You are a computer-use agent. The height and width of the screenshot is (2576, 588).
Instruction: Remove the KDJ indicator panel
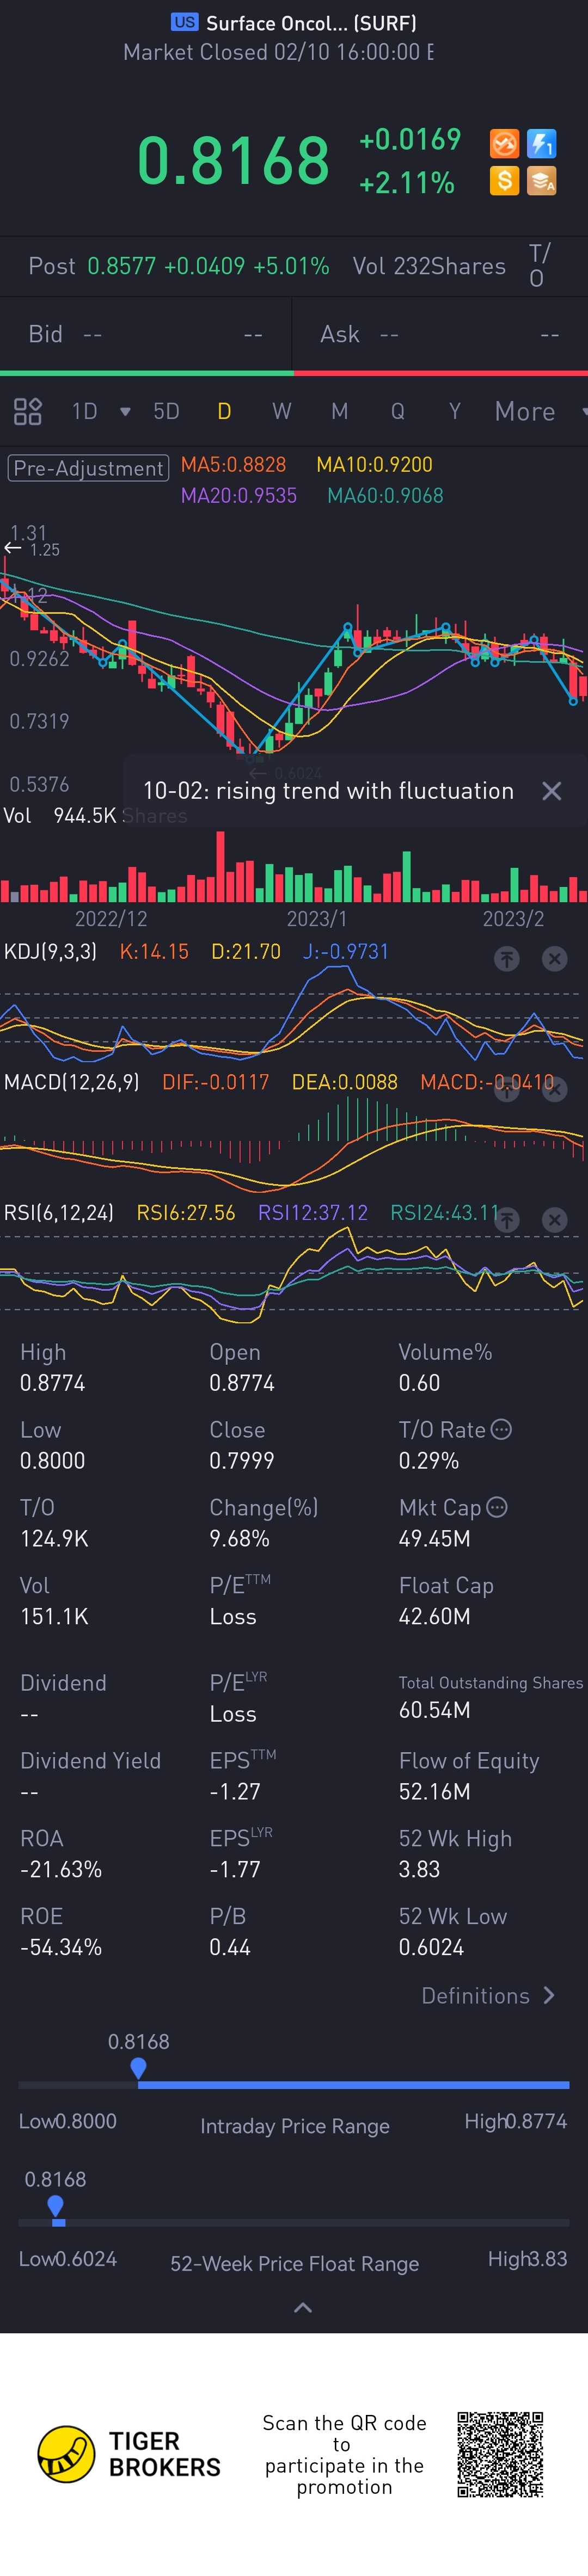[555, 959]
